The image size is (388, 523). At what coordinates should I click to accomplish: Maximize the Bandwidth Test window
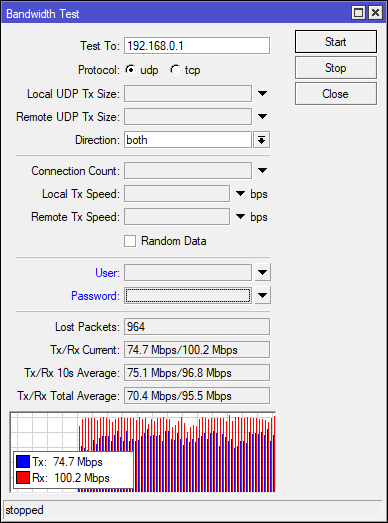358,13
